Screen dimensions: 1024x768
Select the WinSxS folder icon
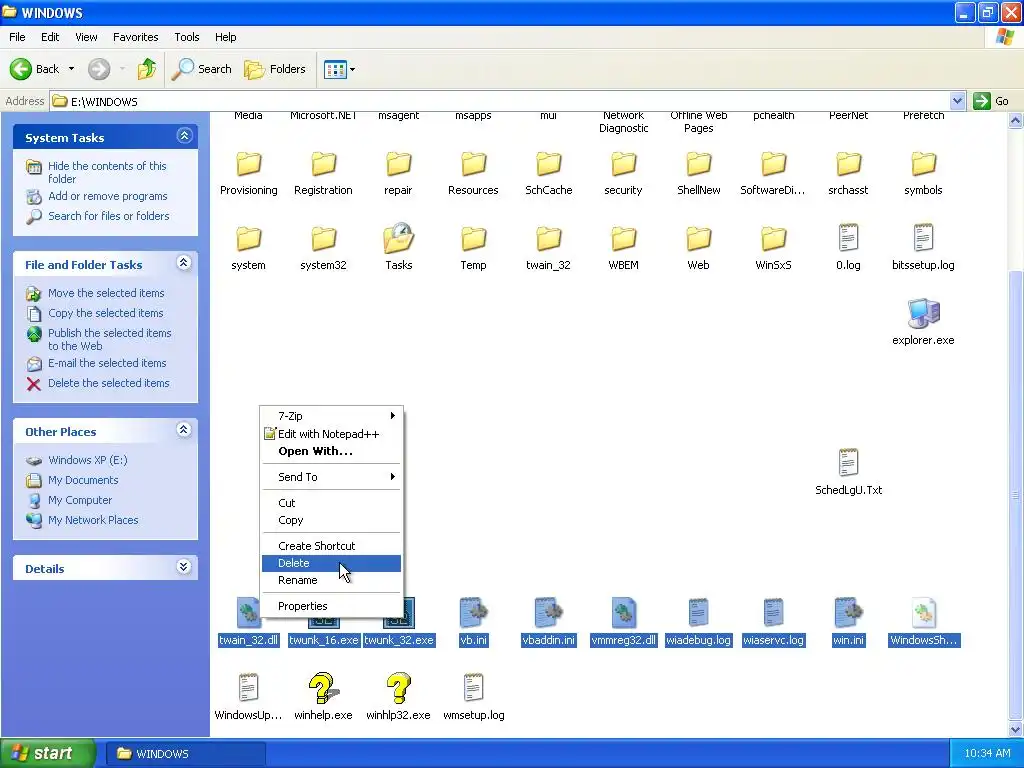click(x=773, y=239)
